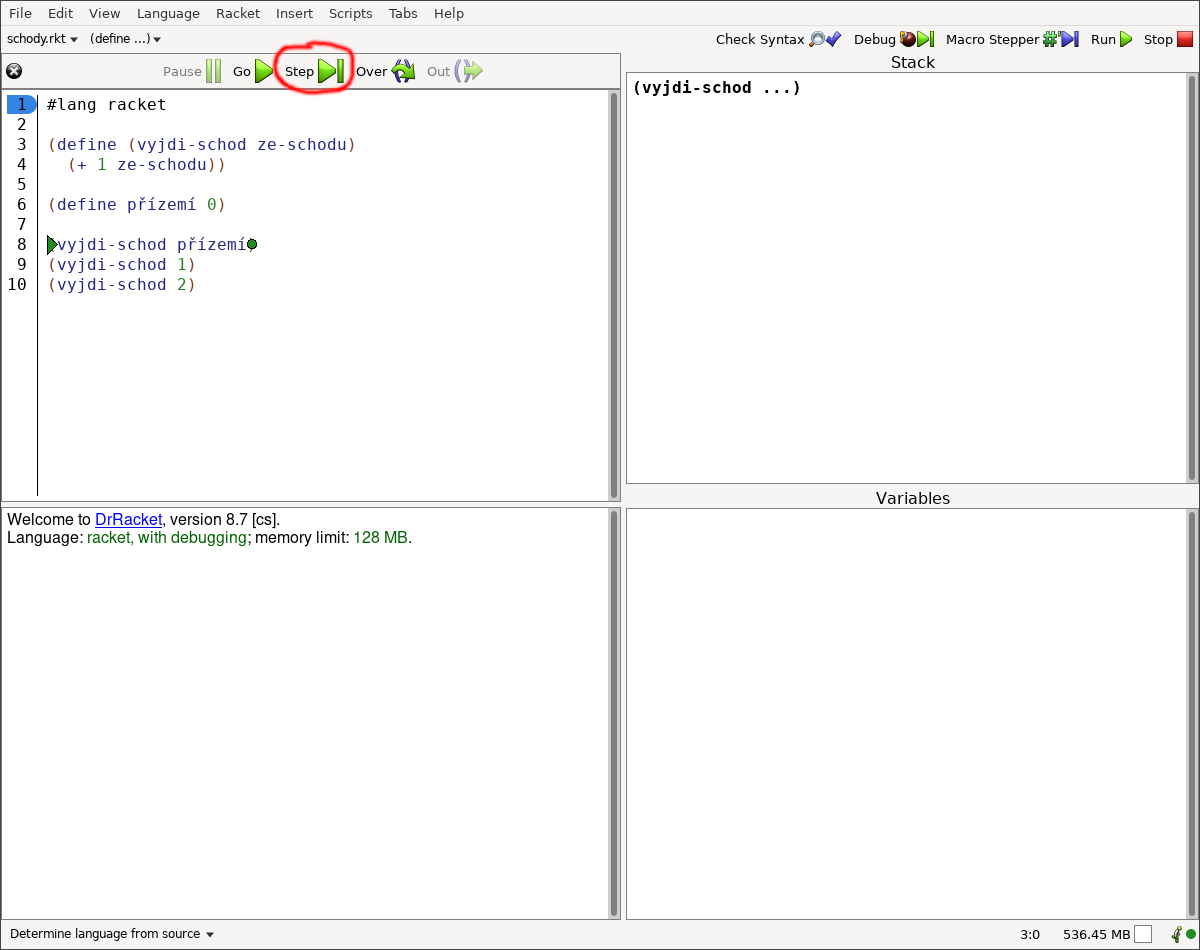The image size is (1200, 950).
Task: Click the Step Over button
Action: point(385,71)
